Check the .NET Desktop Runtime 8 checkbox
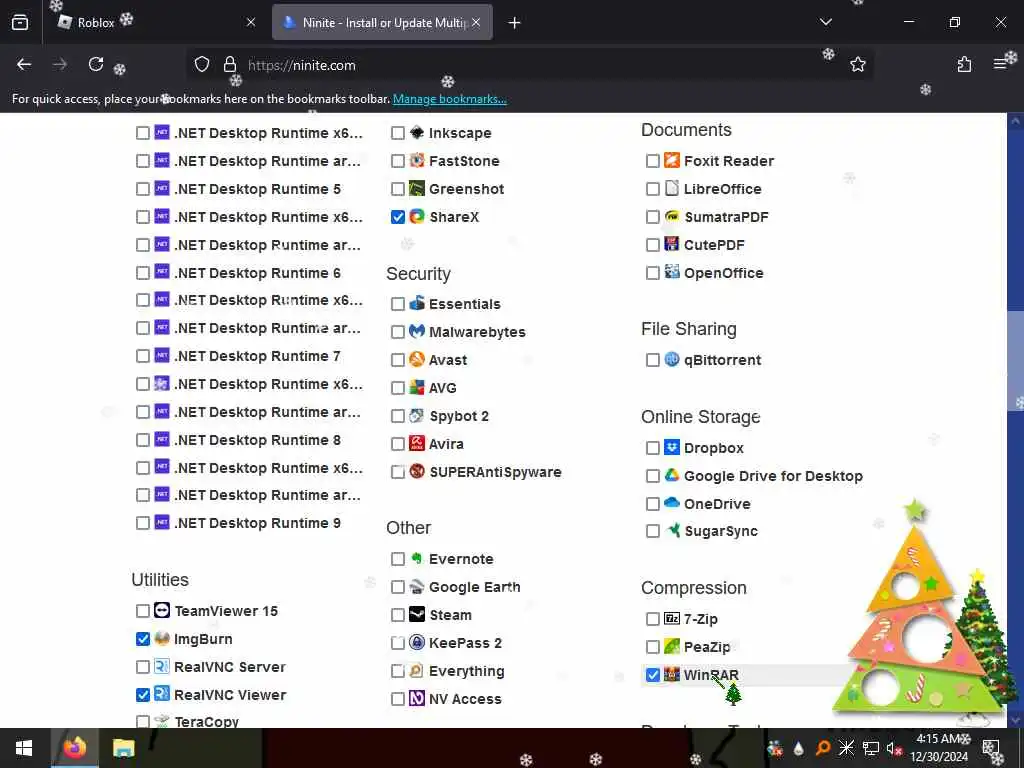 (143, 440)
